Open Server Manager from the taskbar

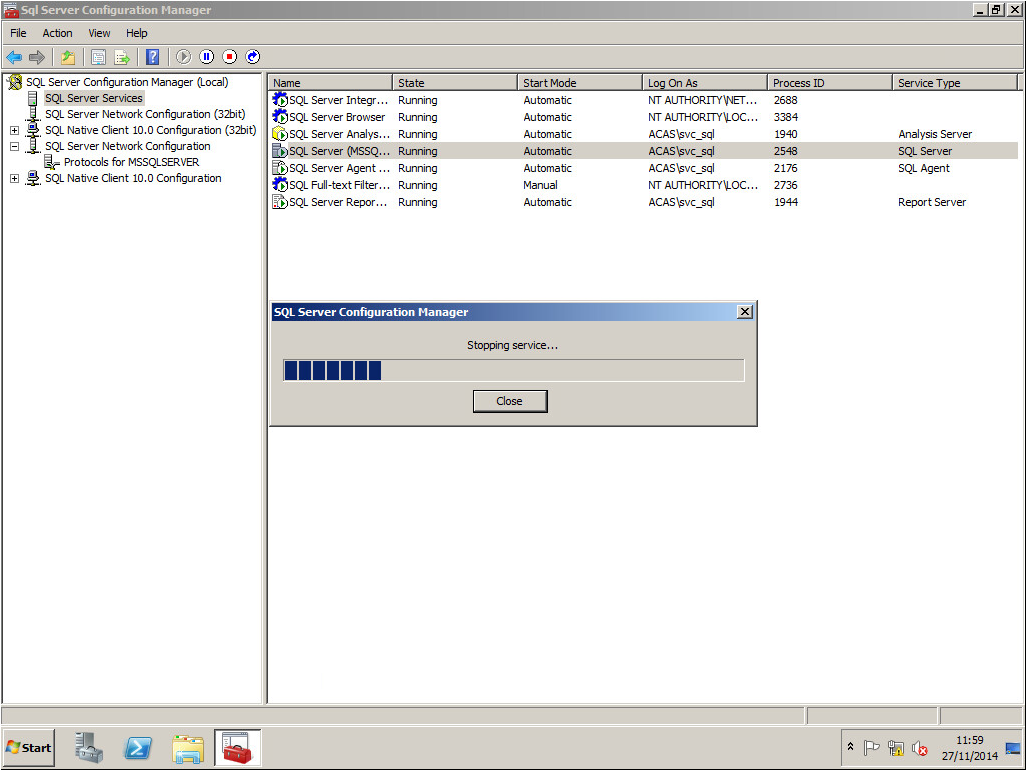pos(88,748)
